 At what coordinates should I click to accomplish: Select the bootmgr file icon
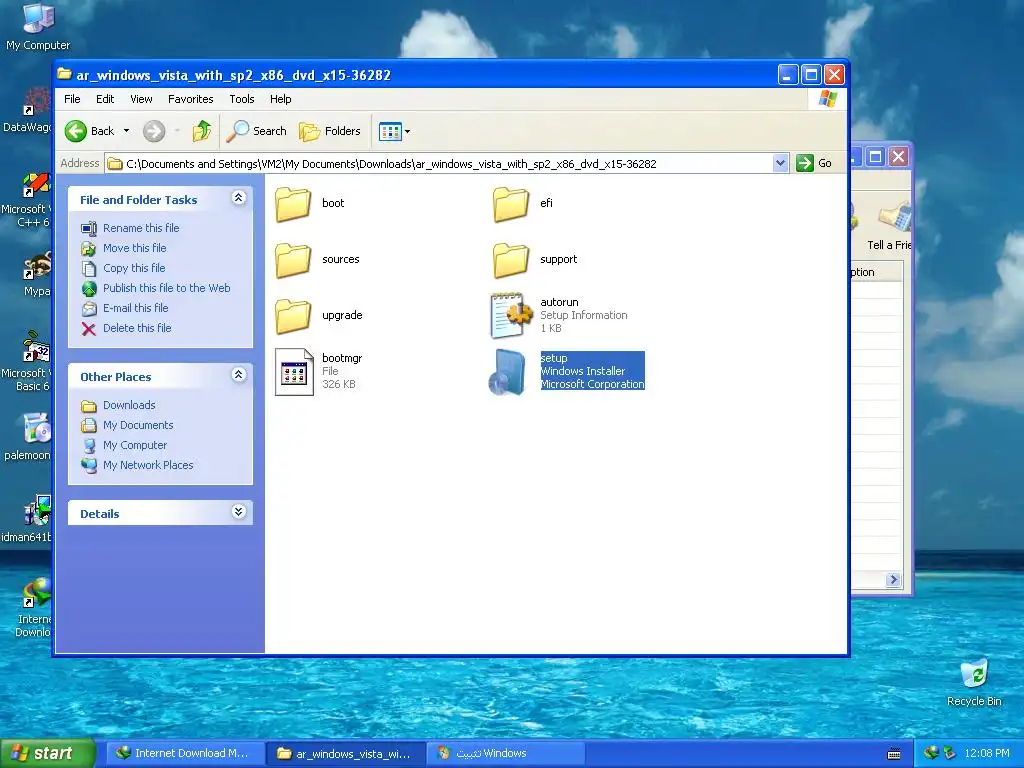(x=294, y=372)
